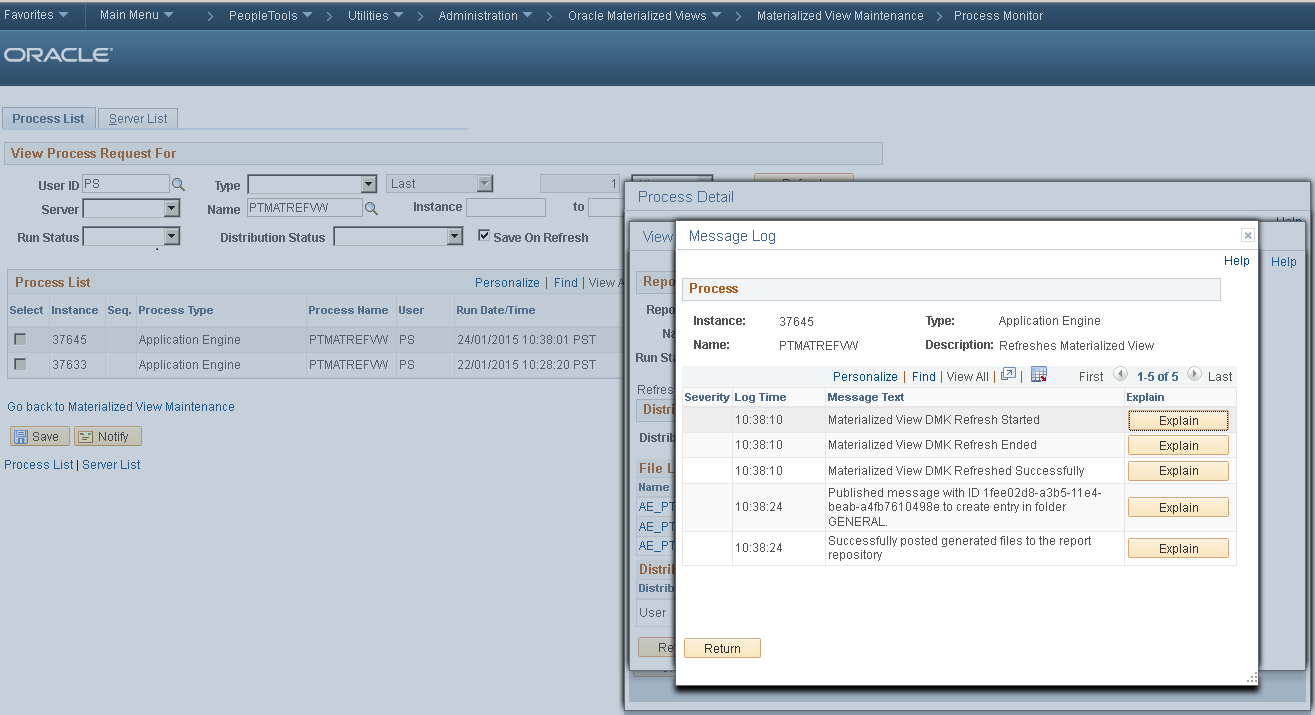
Task: Click Return button in Message Log
Action: point(722,648)
